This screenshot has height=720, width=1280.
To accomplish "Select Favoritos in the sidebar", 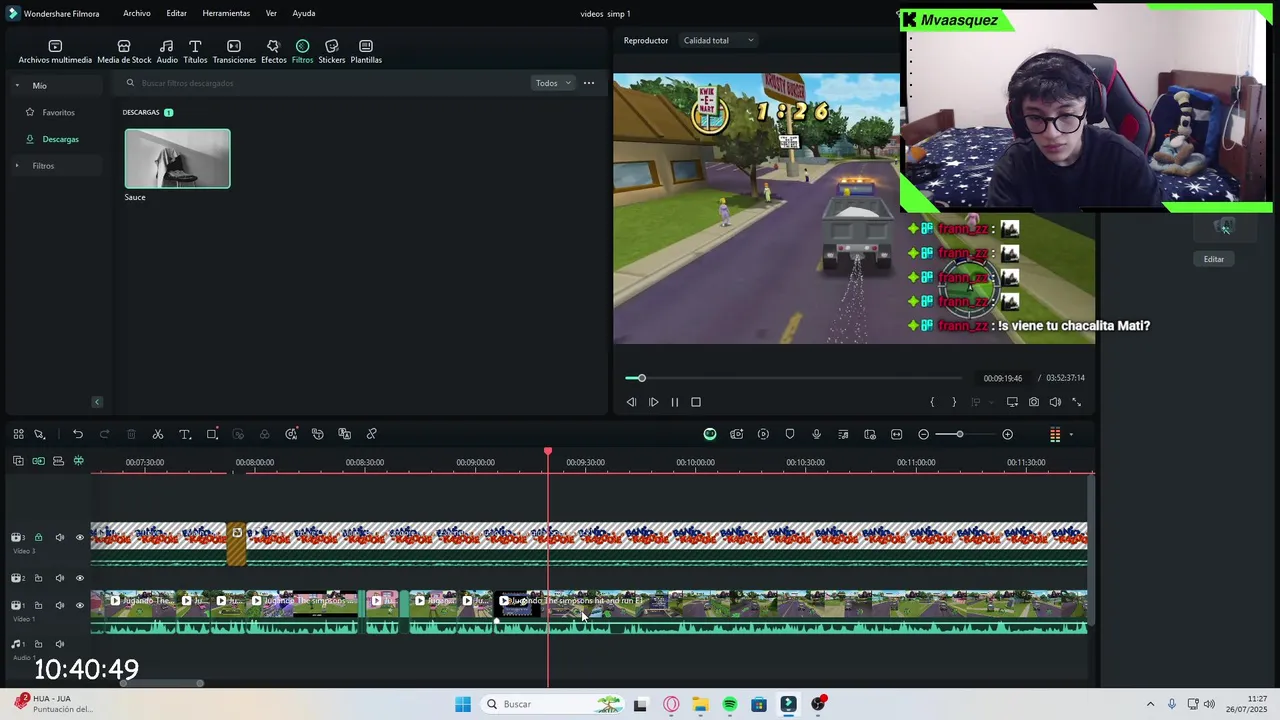I will [58, 112].
